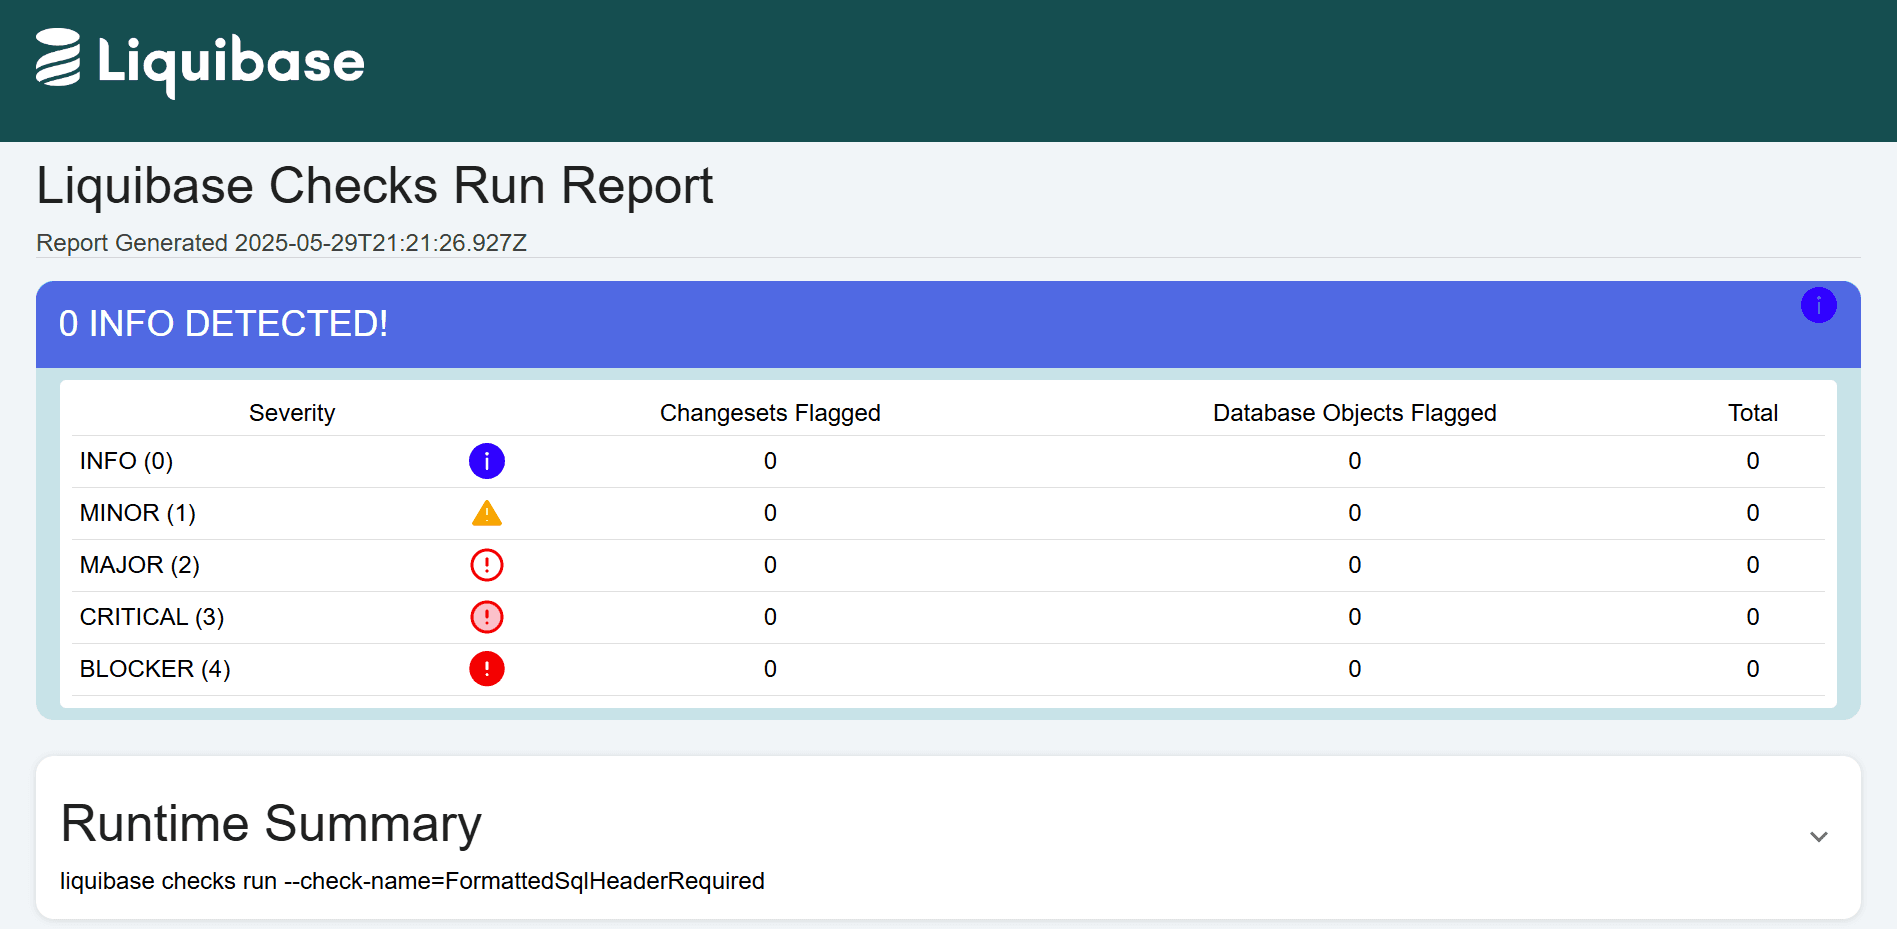This screenshot has width=1897, height=929.
Task: Click the Liquibase Checks Run Report title
Action: 374,185
